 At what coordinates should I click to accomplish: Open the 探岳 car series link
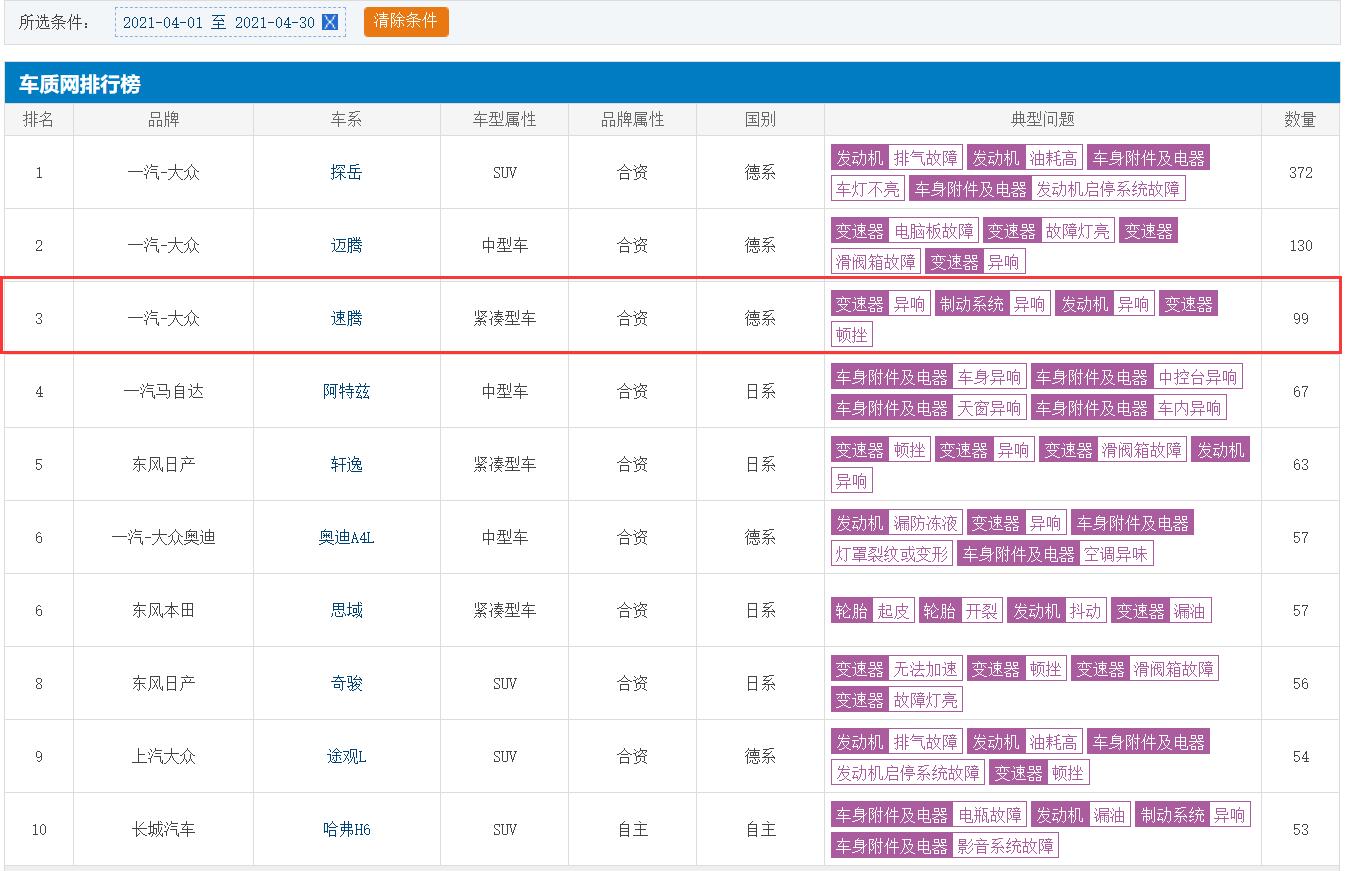pyautogui.click(x=346, y=173)
